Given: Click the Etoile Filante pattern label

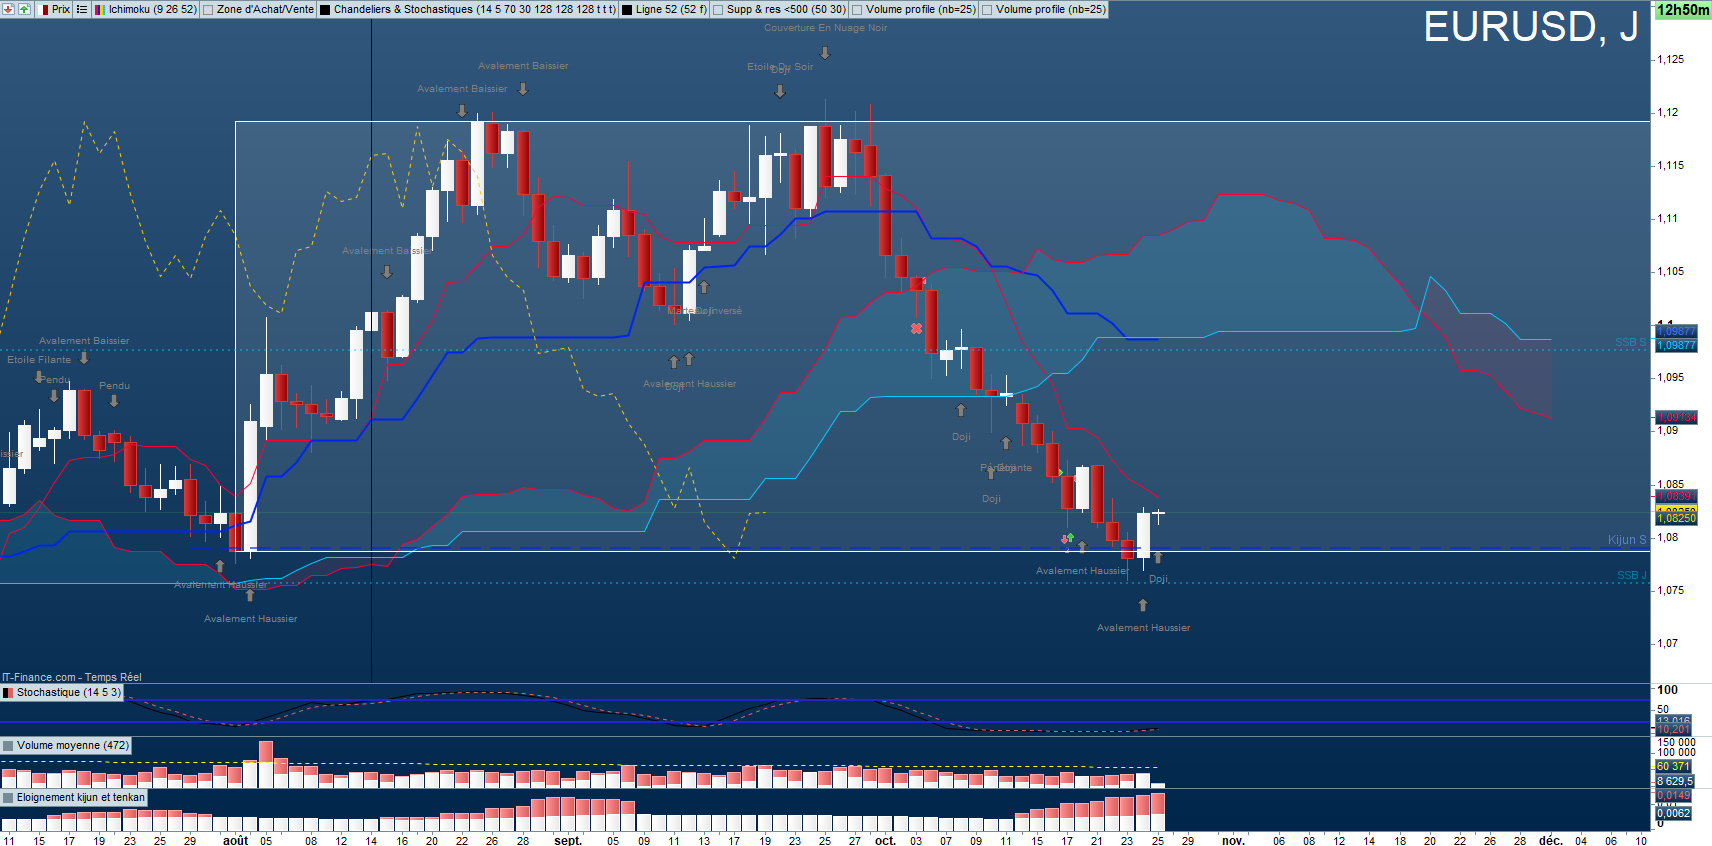Looking at the screenshot, I should (39, 359).
